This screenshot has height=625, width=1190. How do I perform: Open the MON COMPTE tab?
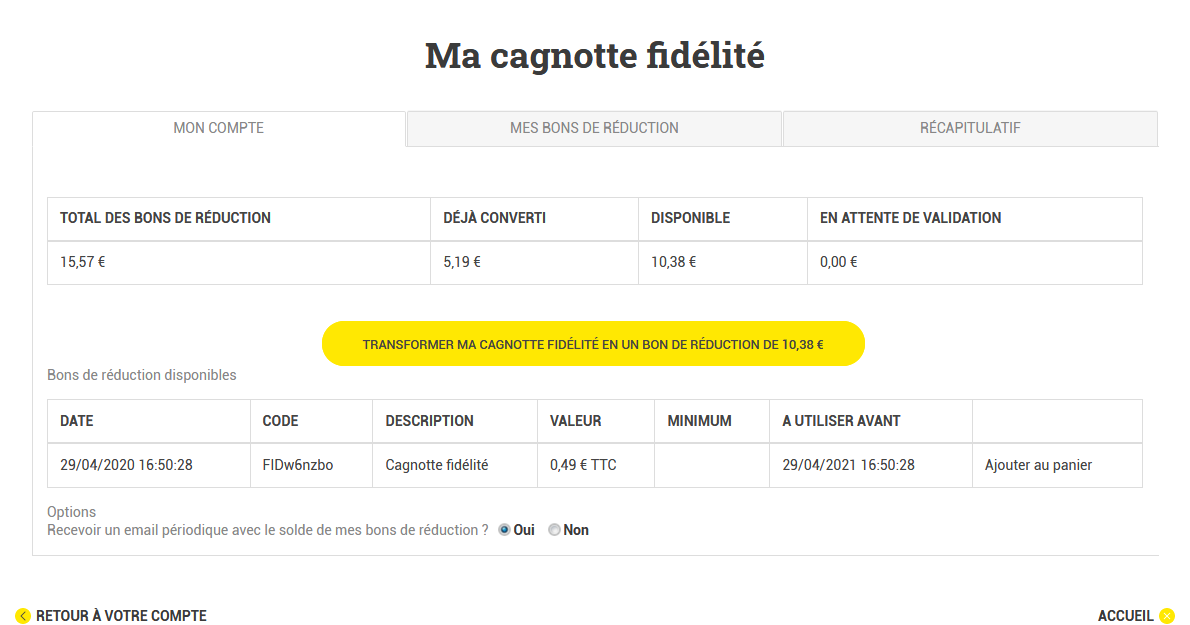point(219,128)
